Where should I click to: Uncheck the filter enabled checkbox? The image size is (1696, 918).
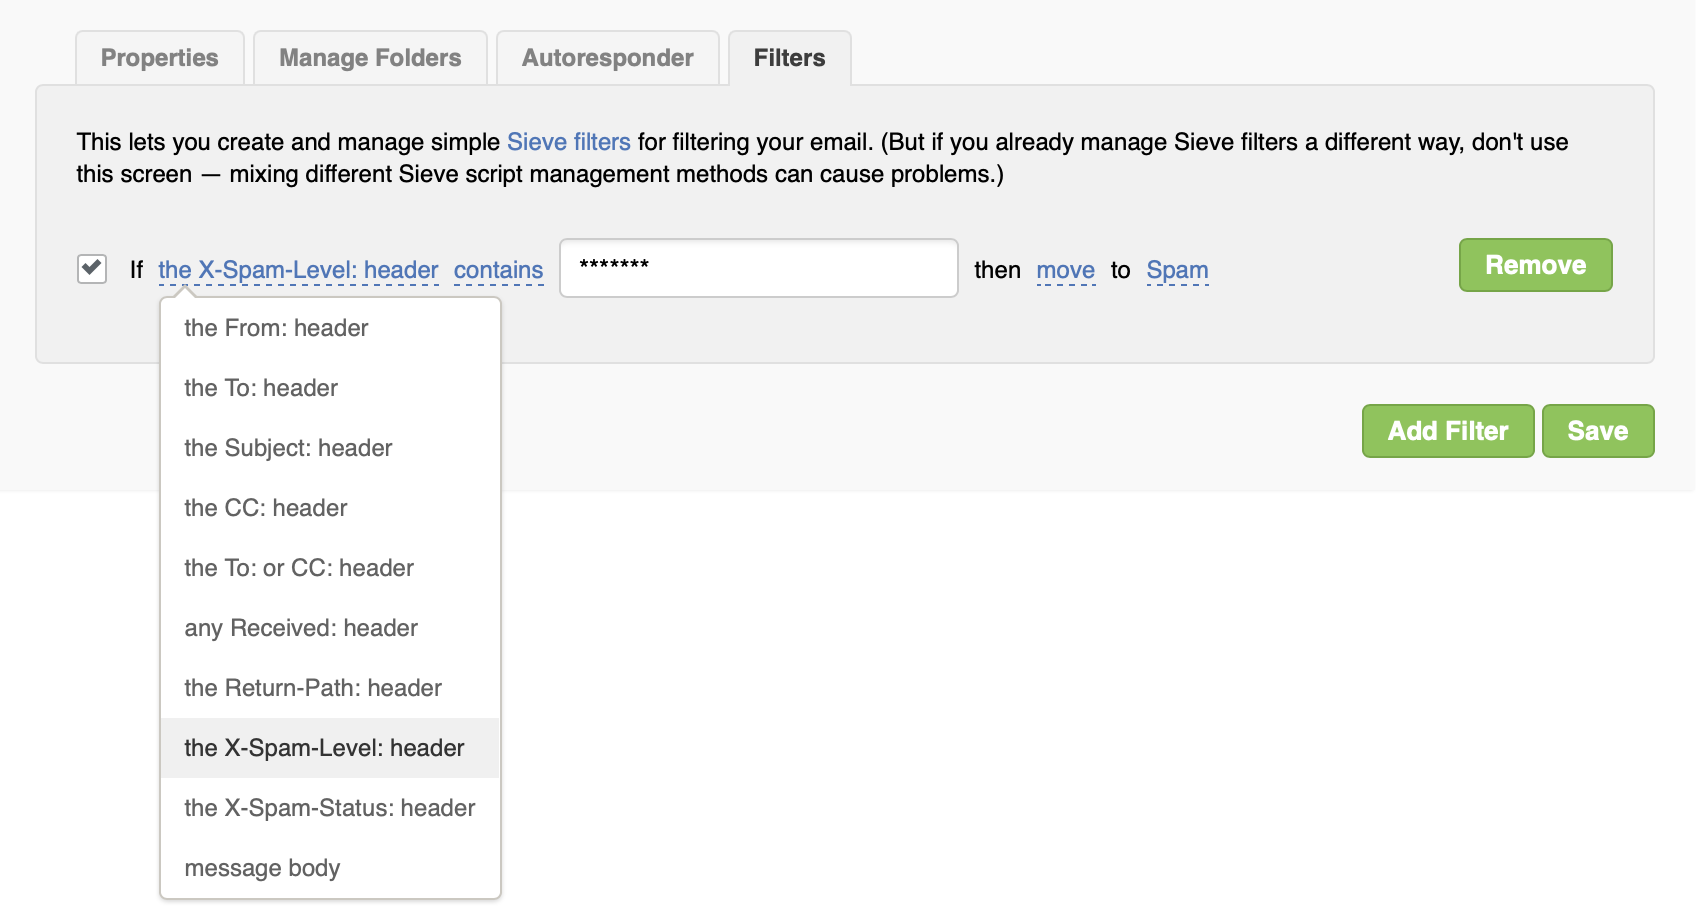coord(92,269)
